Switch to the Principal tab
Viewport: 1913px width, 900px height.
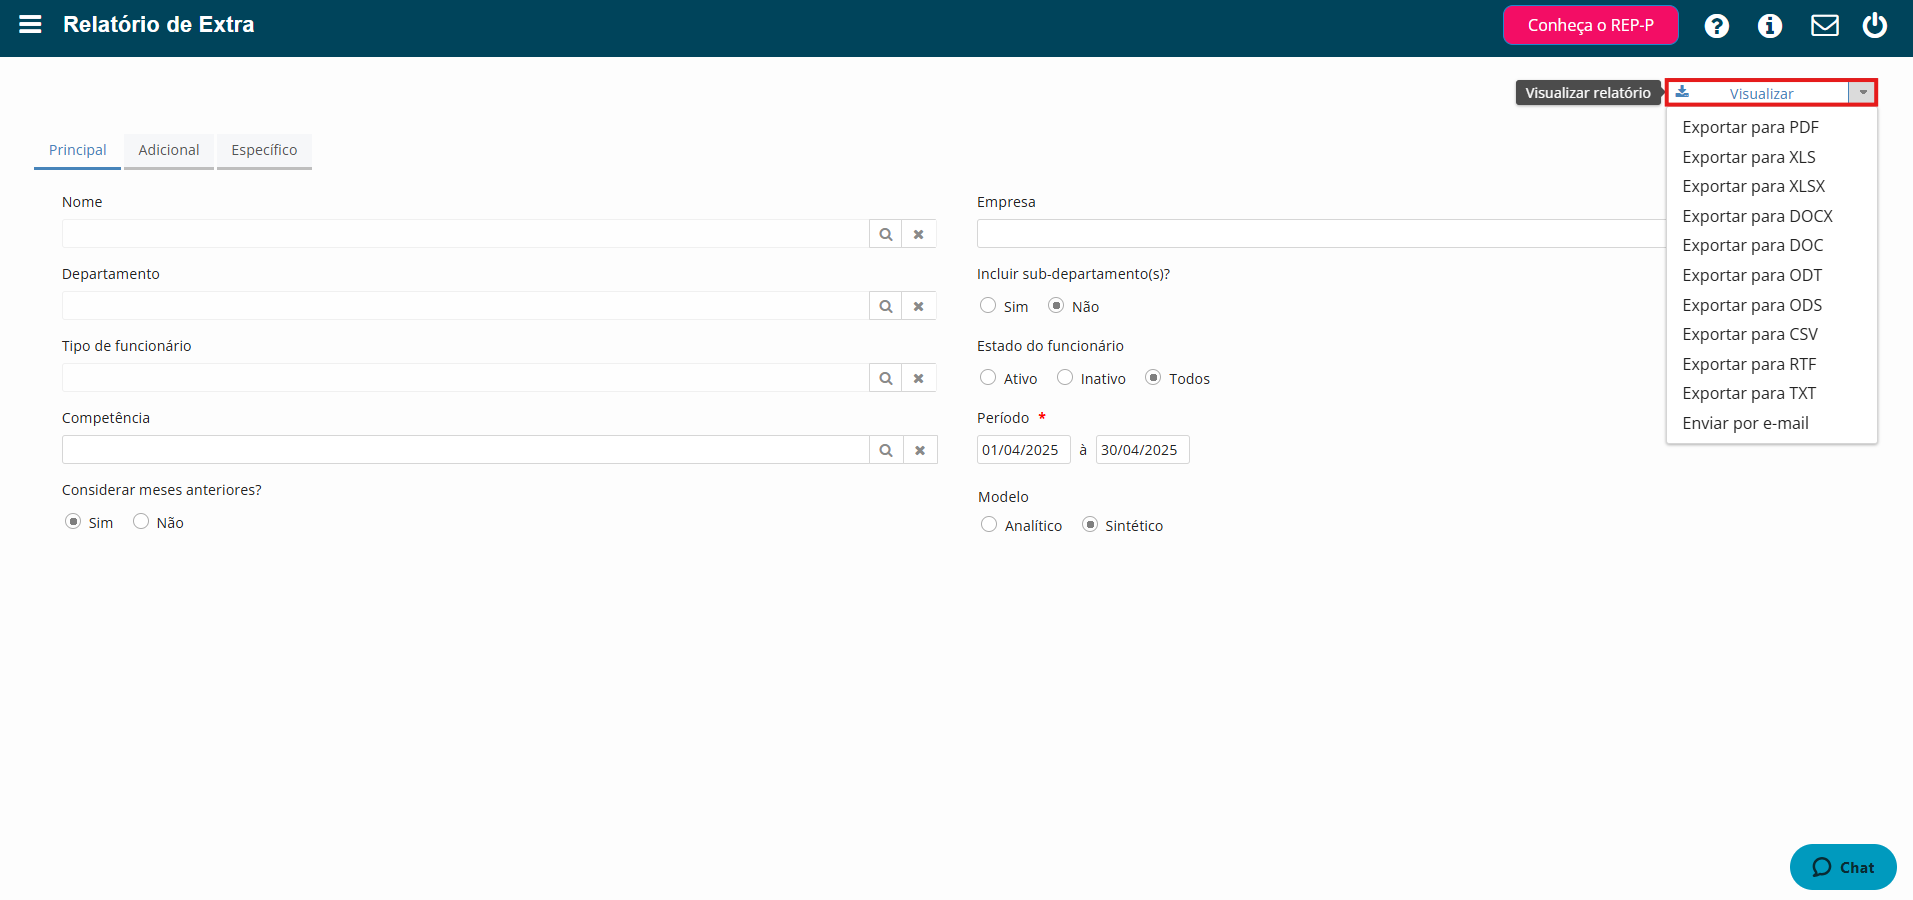coord(77,151)
